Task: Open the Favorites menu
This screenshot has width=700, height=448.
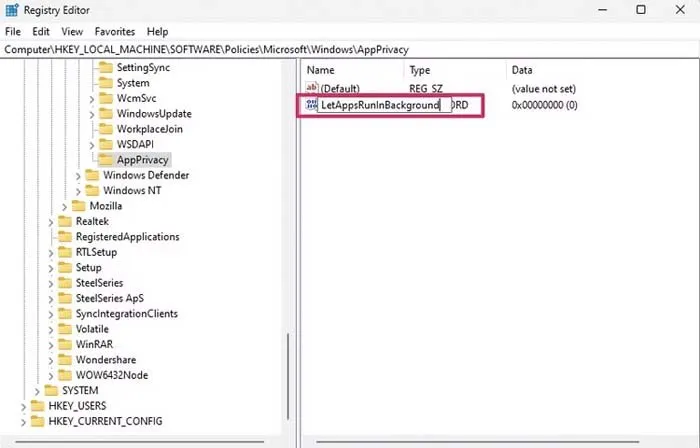Action: click(114, 32)
